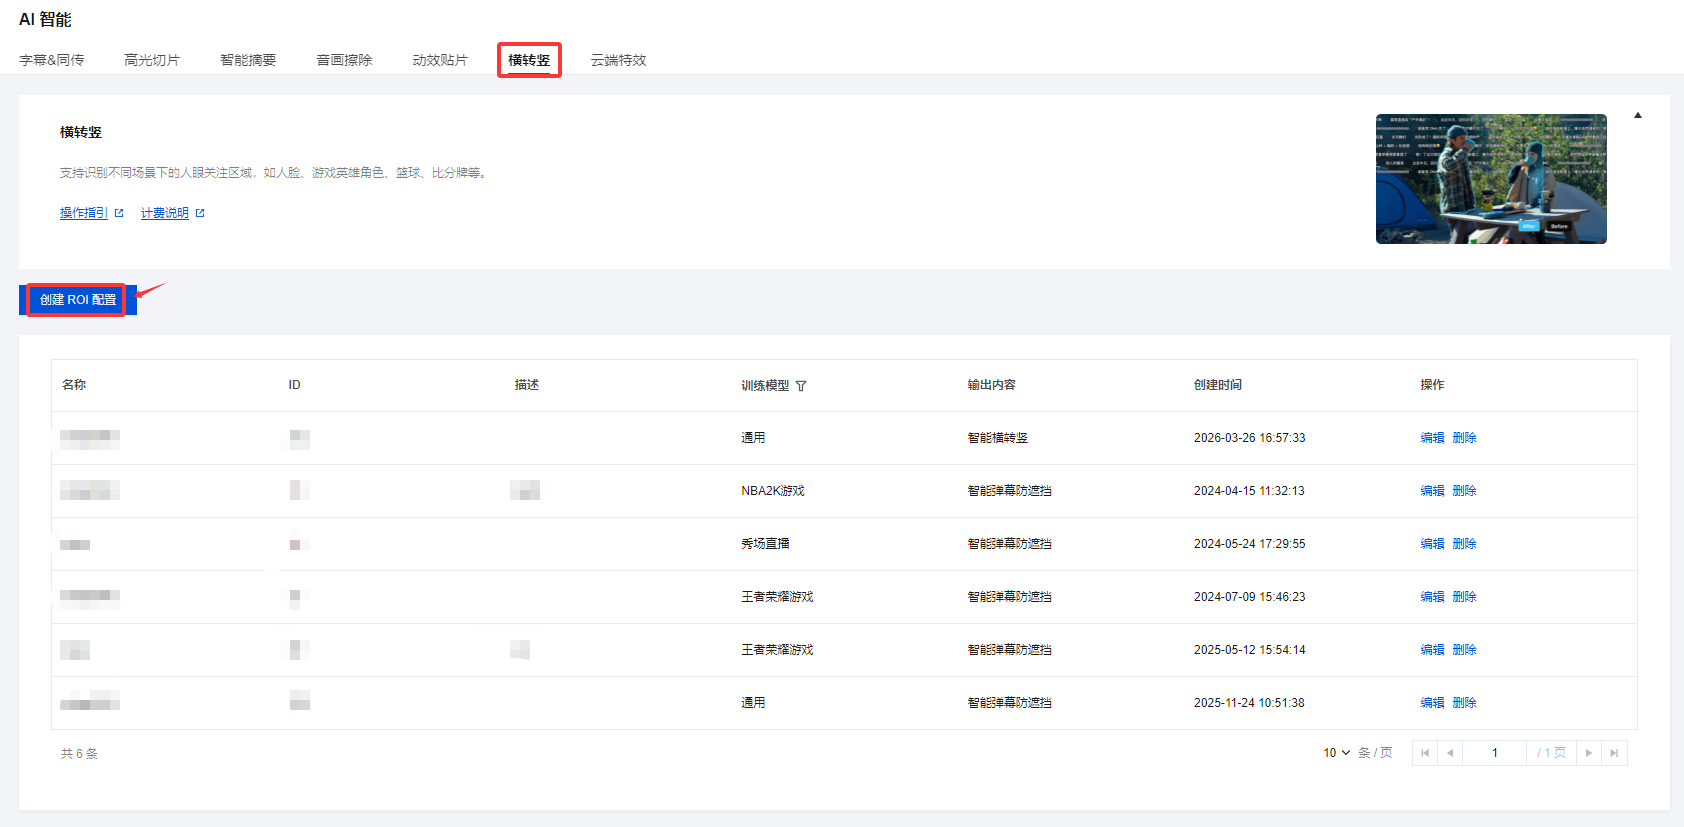Click the external-link icon beside 操作指引

coord(119,213)
